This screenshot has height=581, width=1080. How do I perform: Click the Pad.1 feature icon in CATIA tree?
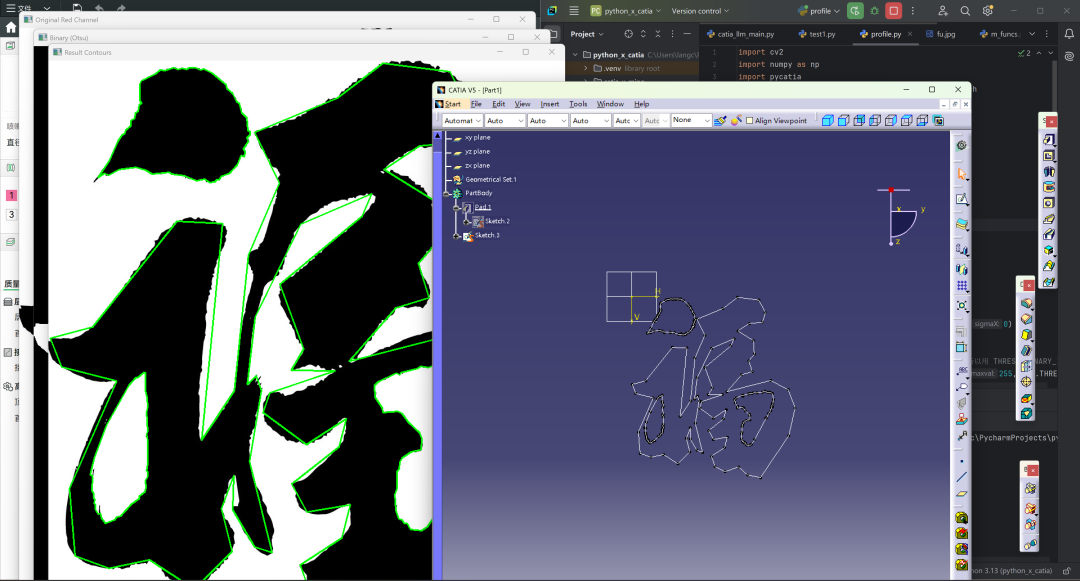click(x=467, y=207)
